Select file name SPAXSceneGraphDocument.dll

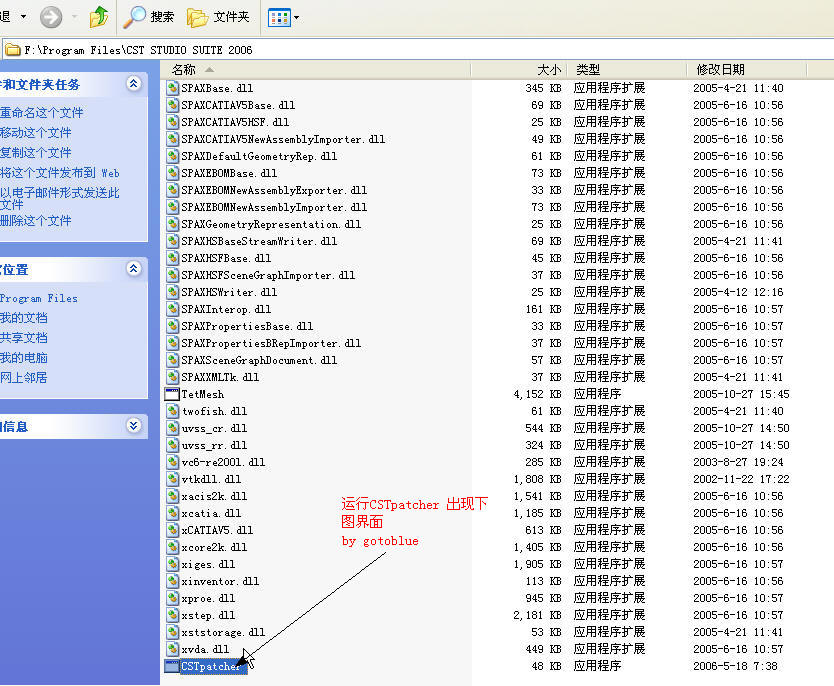click(259, 360)
